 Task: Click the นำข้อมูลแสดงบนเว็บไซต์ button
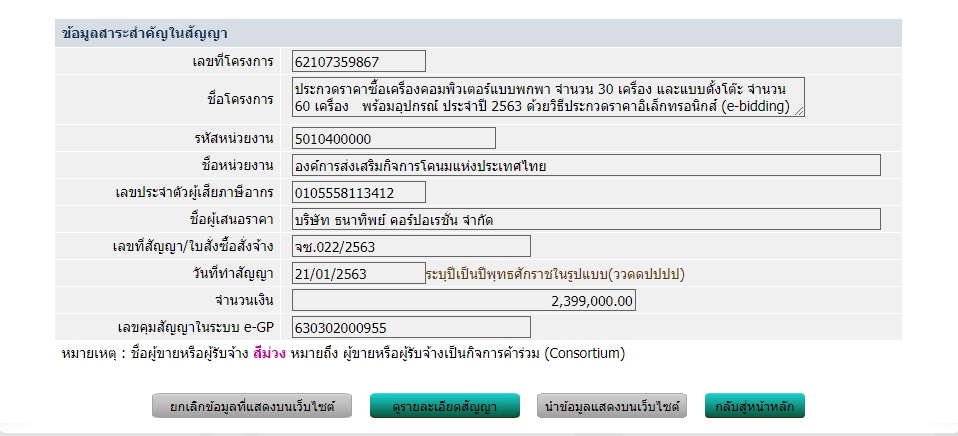[612, 406]
